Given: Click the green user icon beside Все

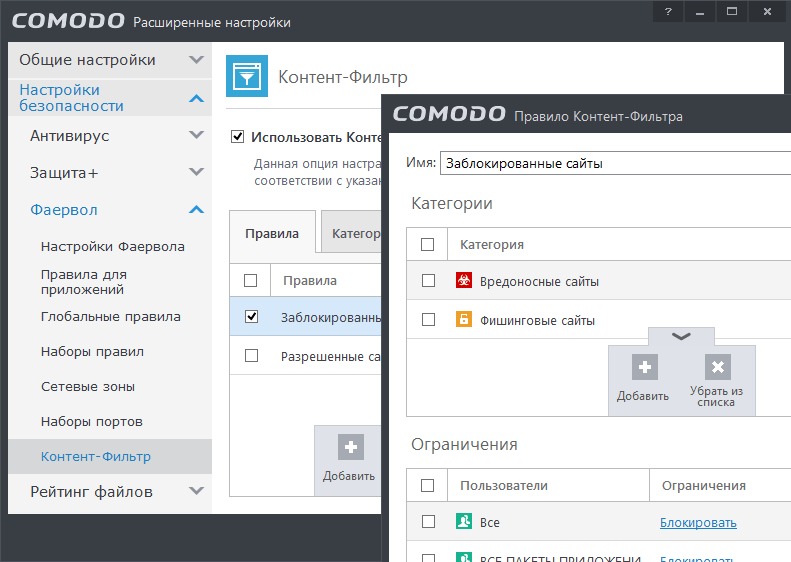Looking at the screenshot, I should tap(464, 521).
